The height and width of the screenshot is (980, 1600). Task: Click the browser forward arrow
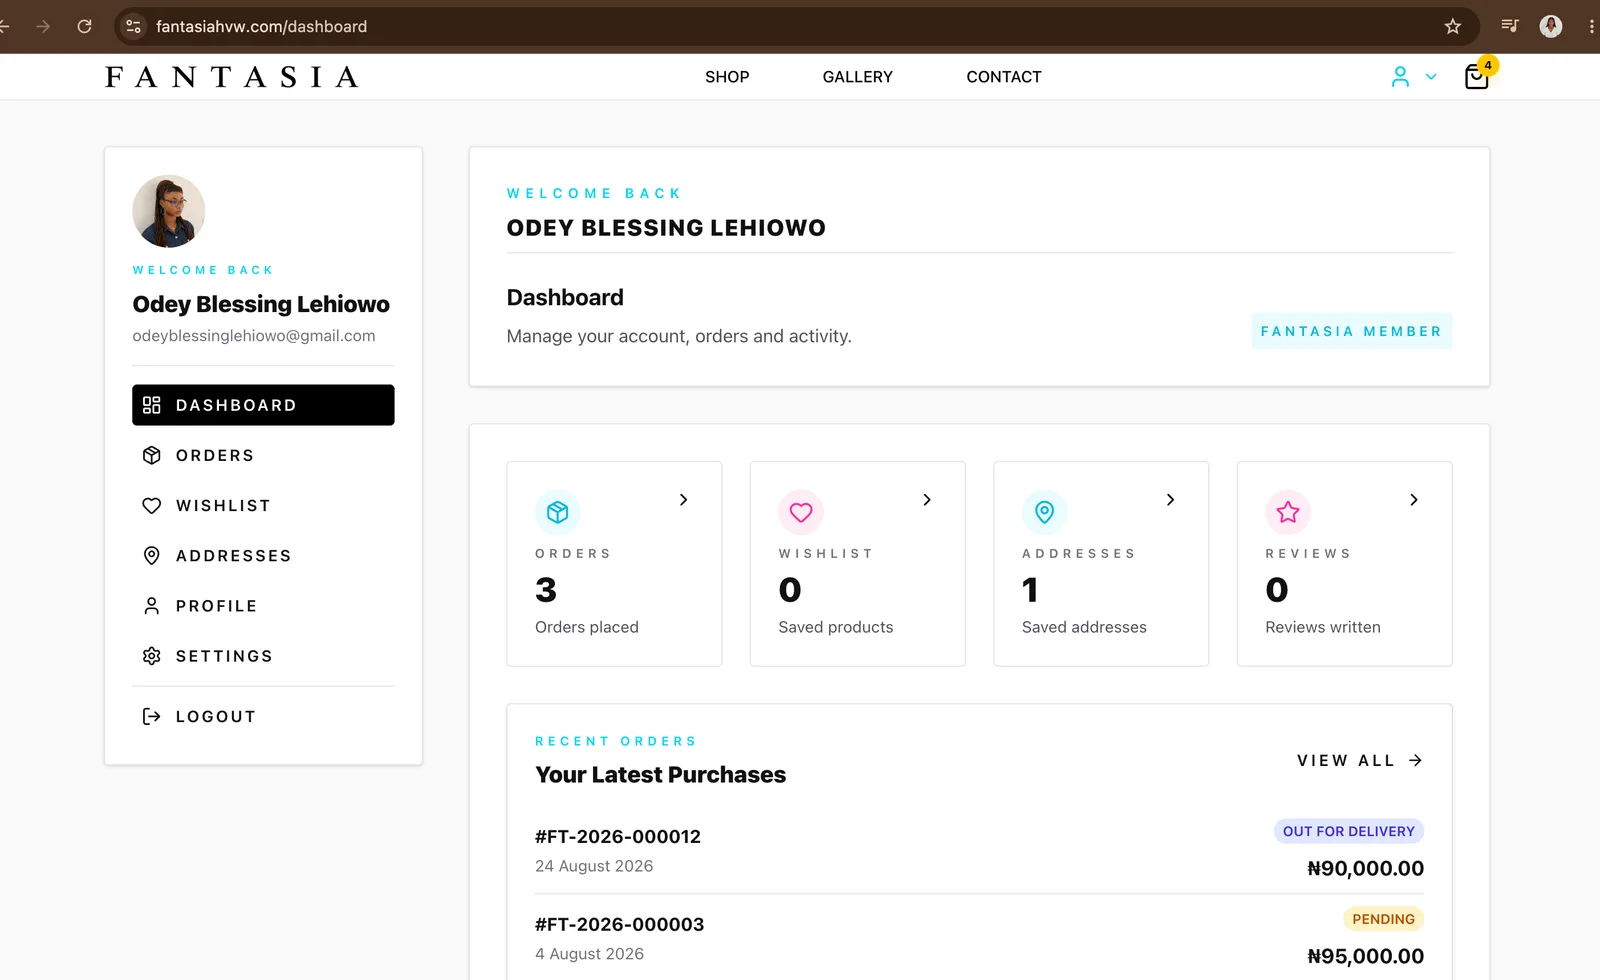[x=43, y=27]
